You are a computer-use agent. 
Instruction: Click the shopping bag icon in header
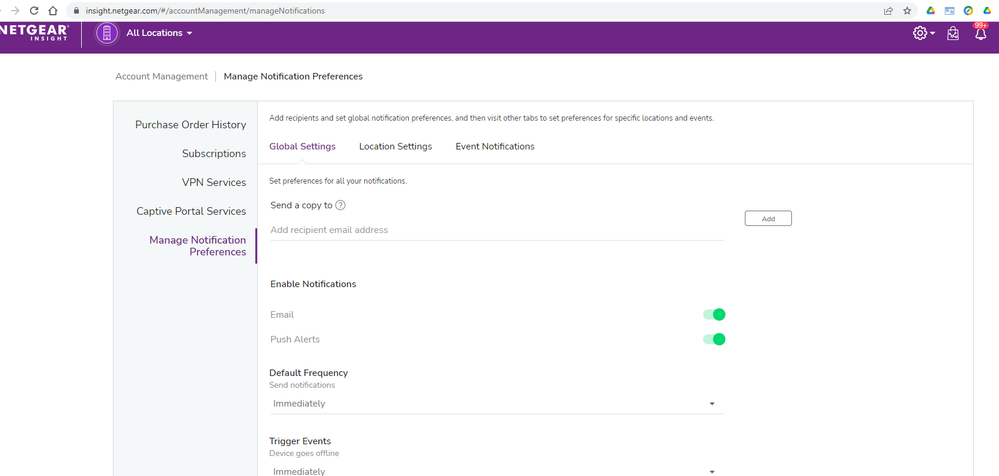click(x=953, y=33)
